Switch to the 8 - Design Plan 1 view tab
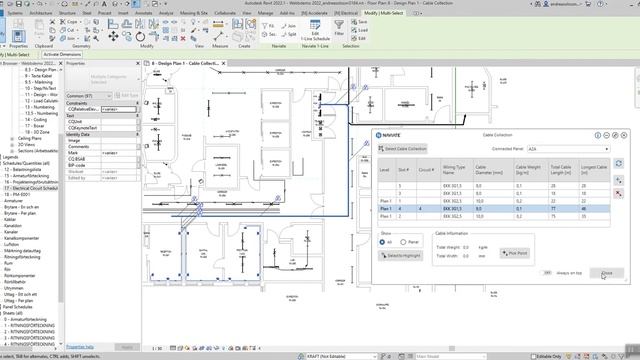Viewport: 640px width, 360px height. tap(185, 64)
